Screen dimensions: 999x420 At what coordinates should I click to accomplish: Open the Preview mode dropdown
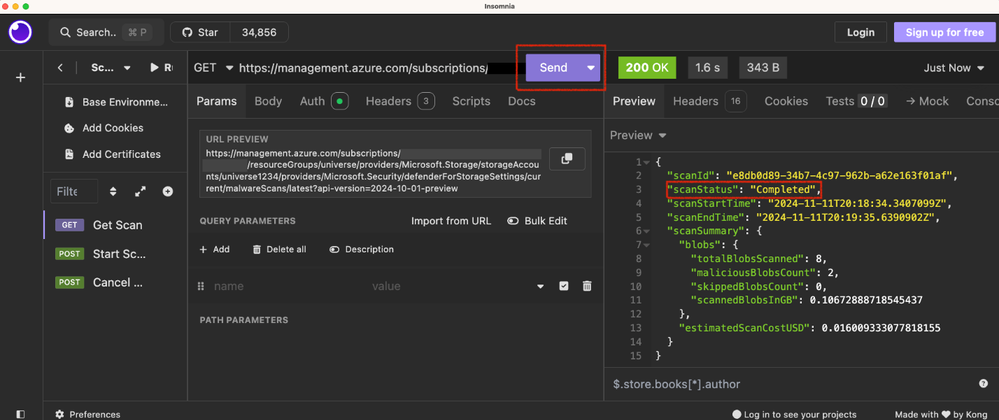coord(638,135)
